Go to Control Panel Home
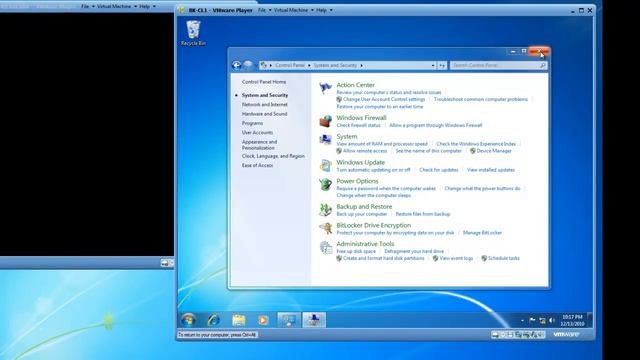 coord(264,82)
